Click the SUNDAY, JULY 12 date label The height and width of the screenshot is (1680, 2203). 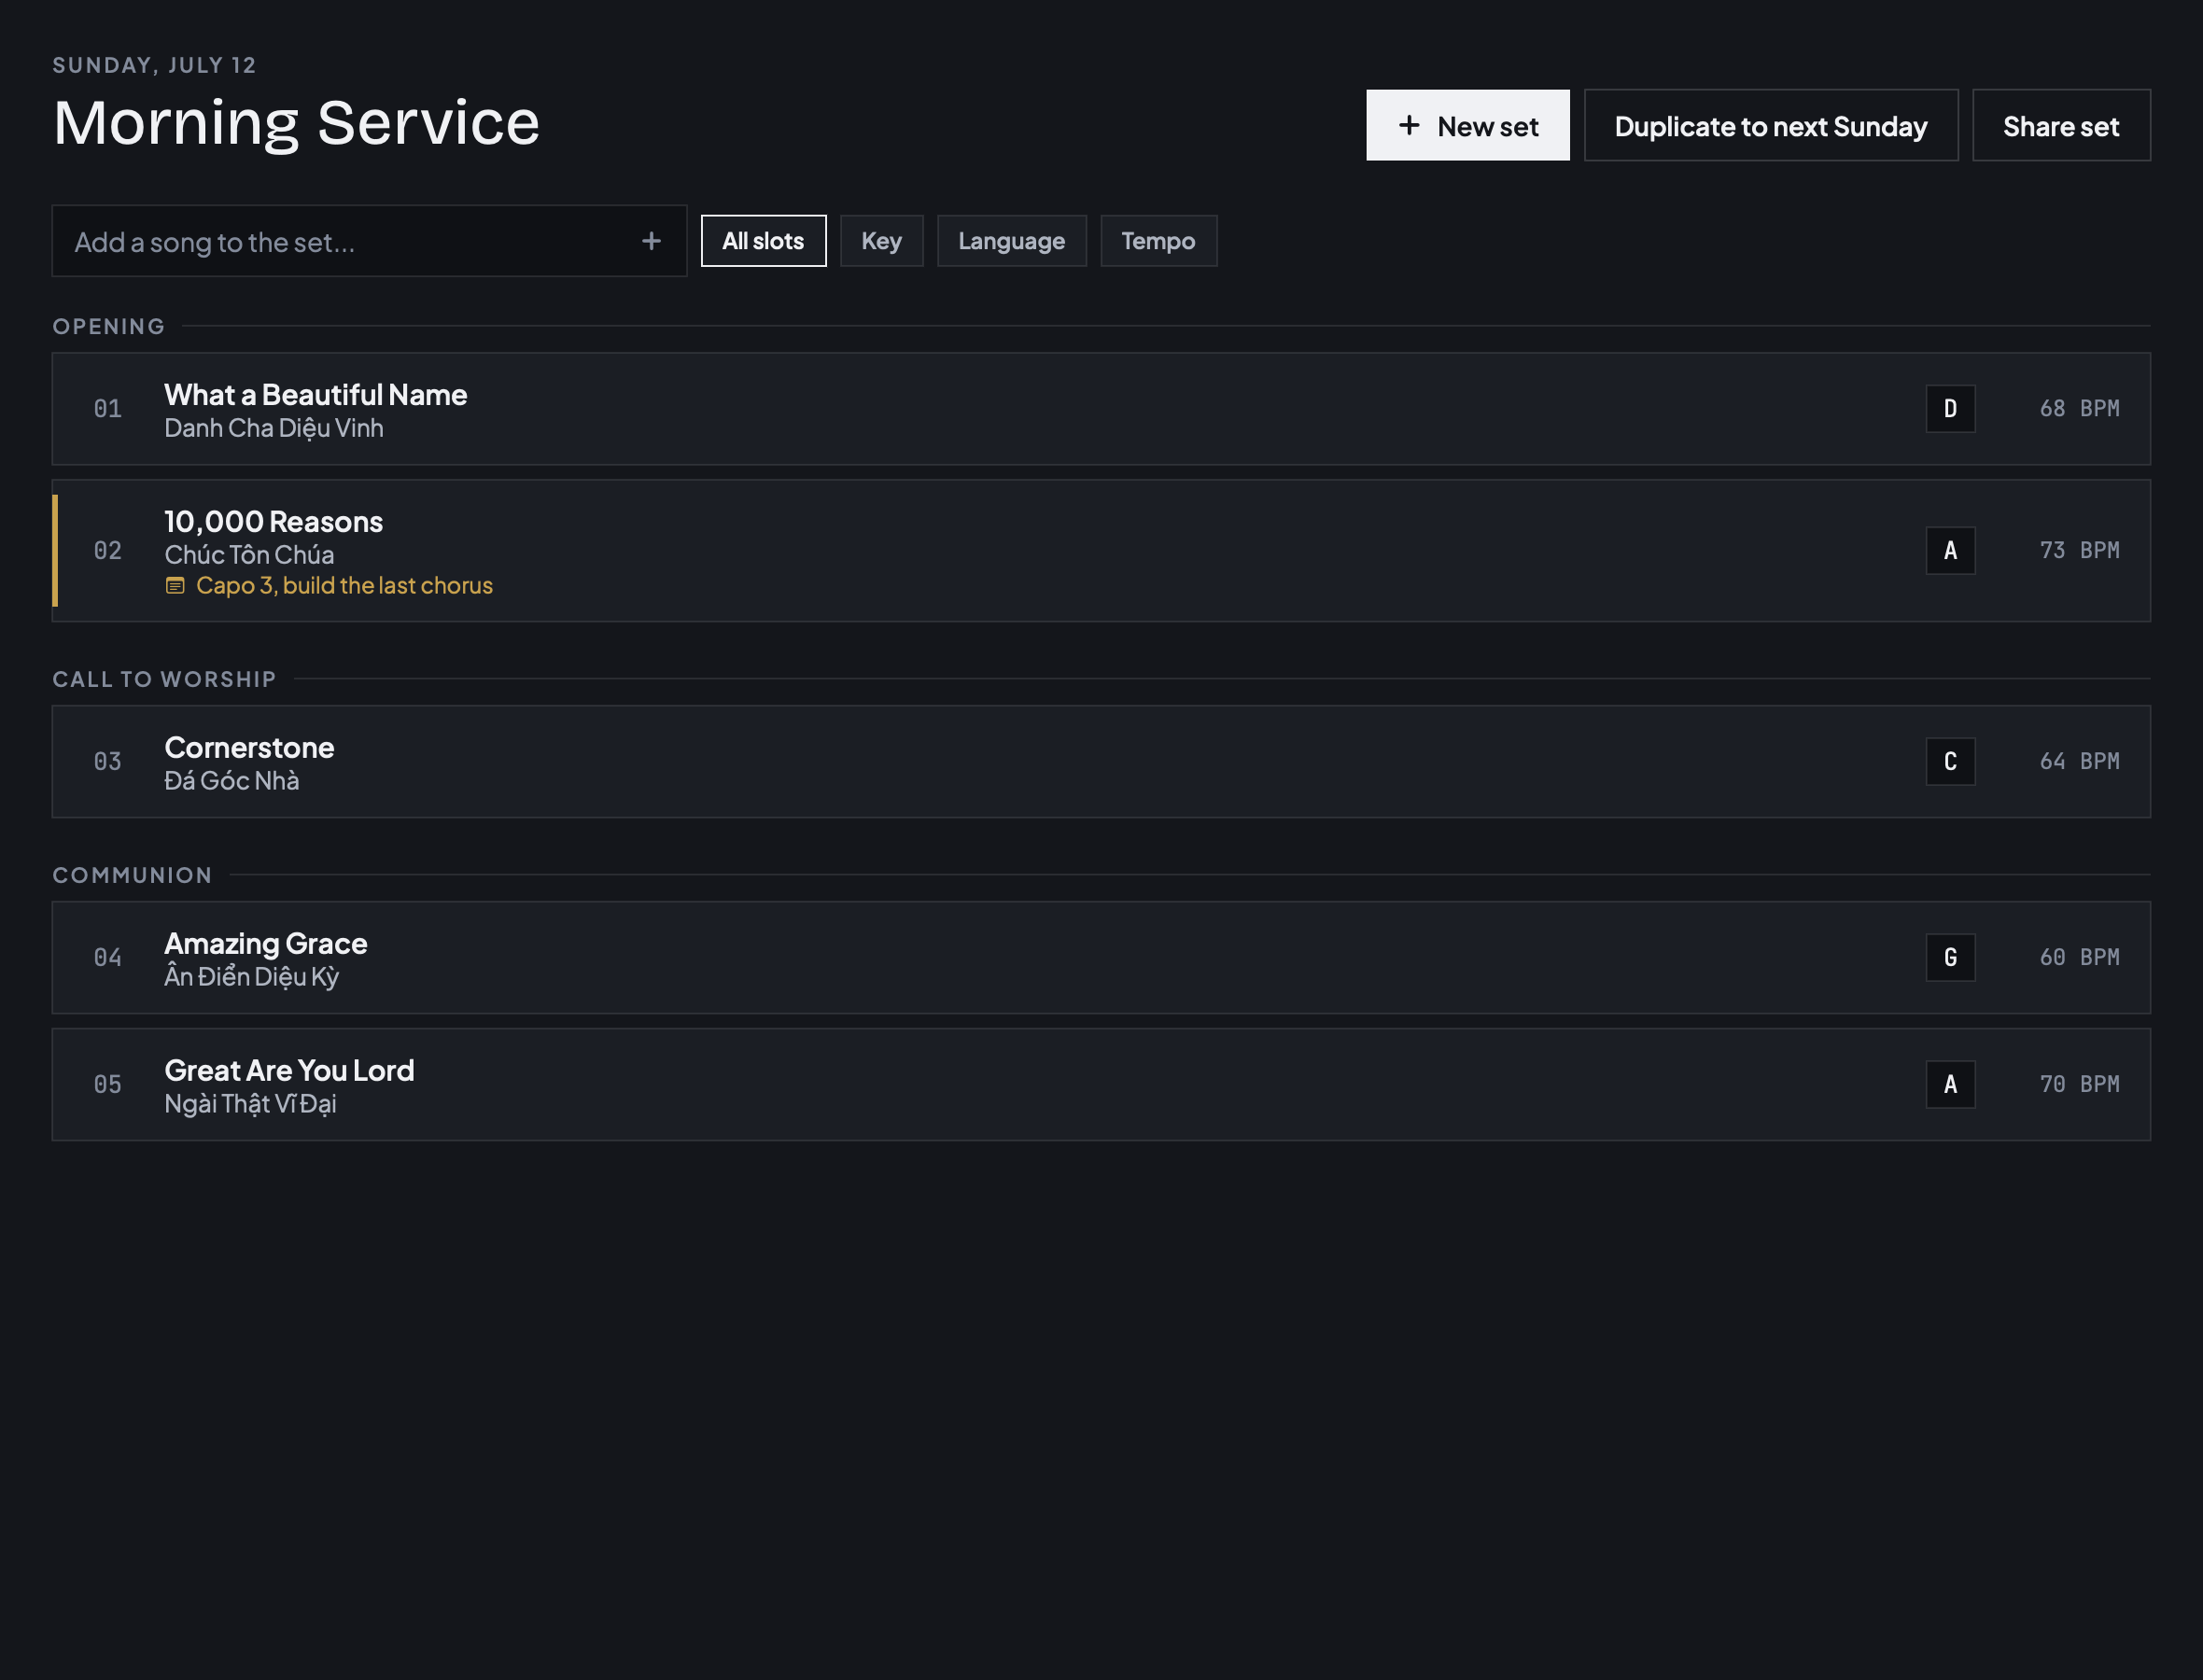point(154,66)
